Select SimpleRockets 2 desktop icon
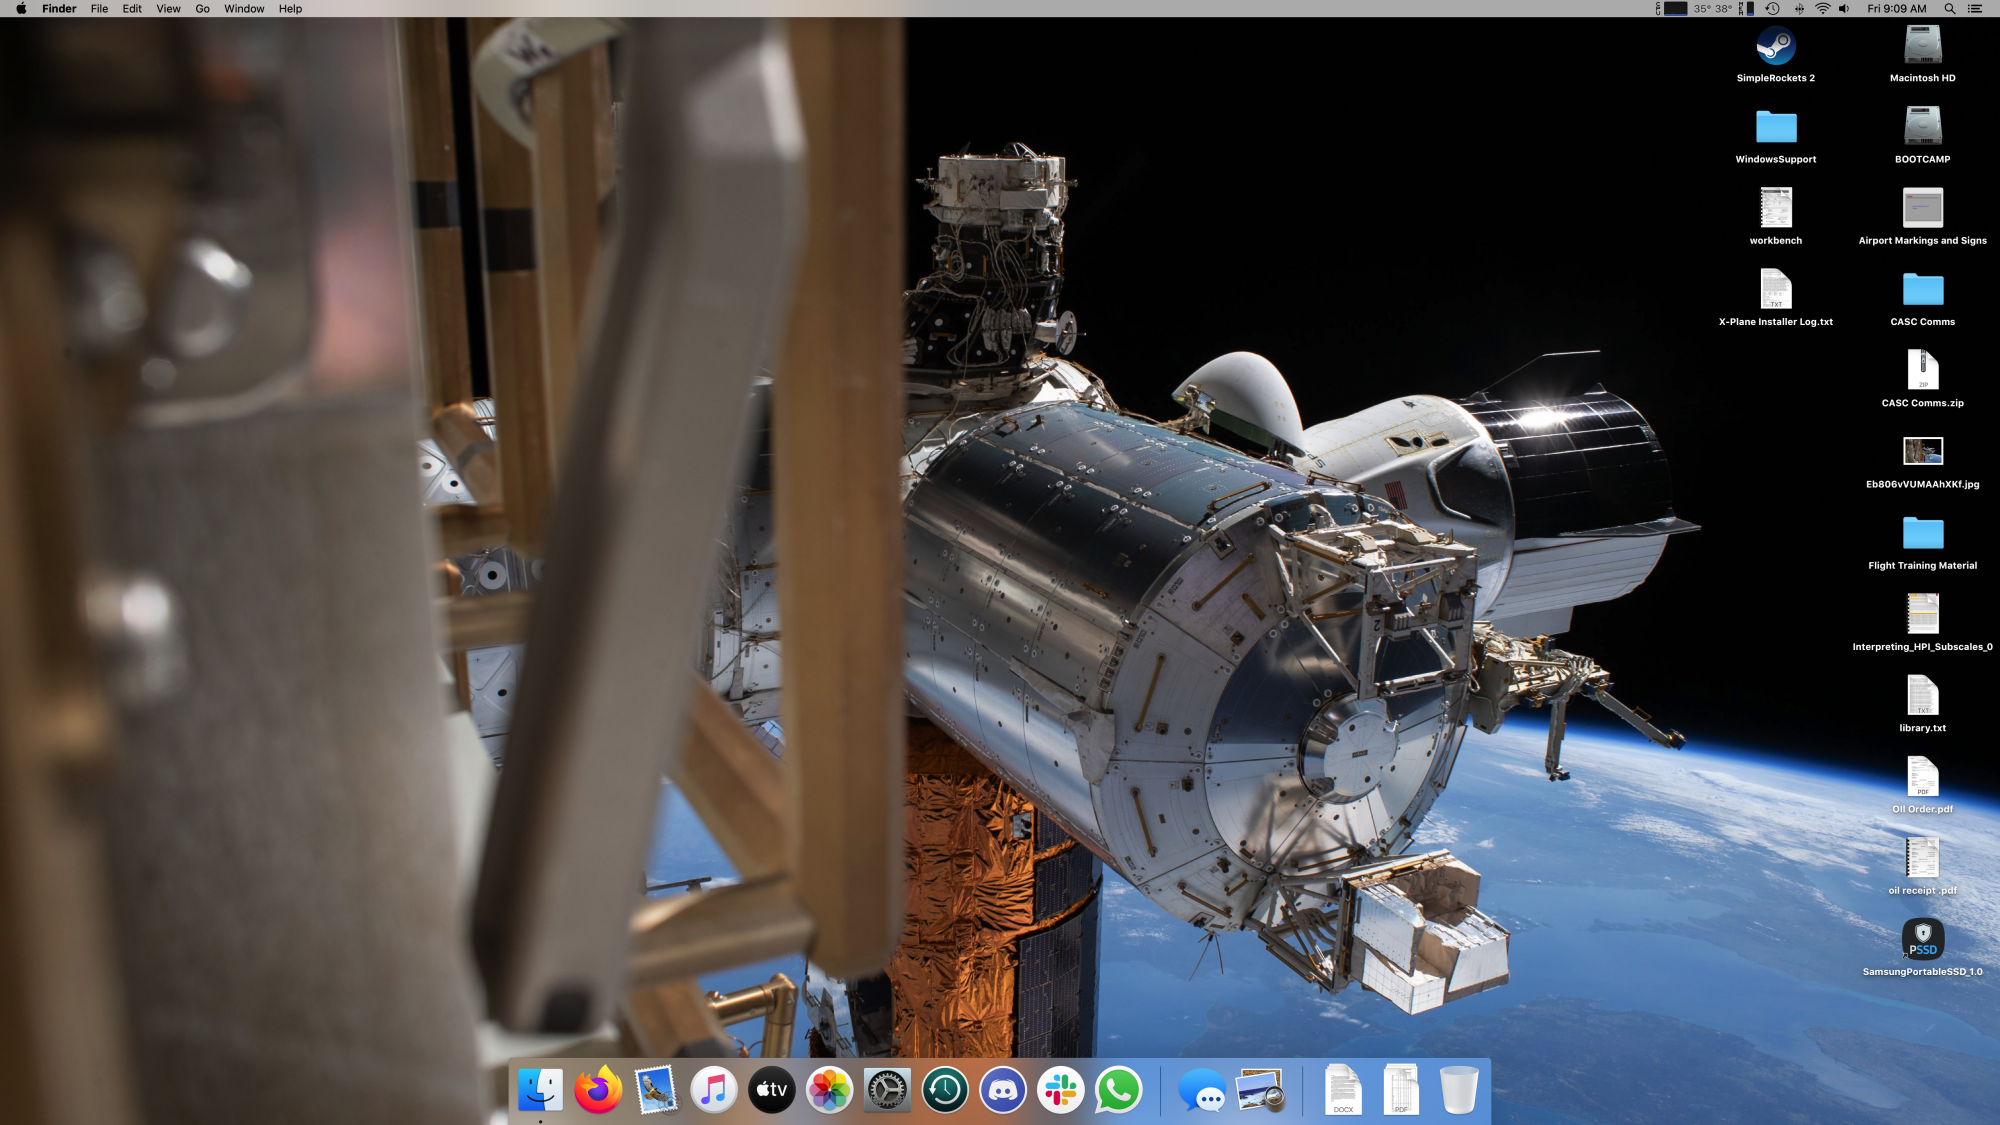The image size is (2000, 1125). click(1776, 46)
